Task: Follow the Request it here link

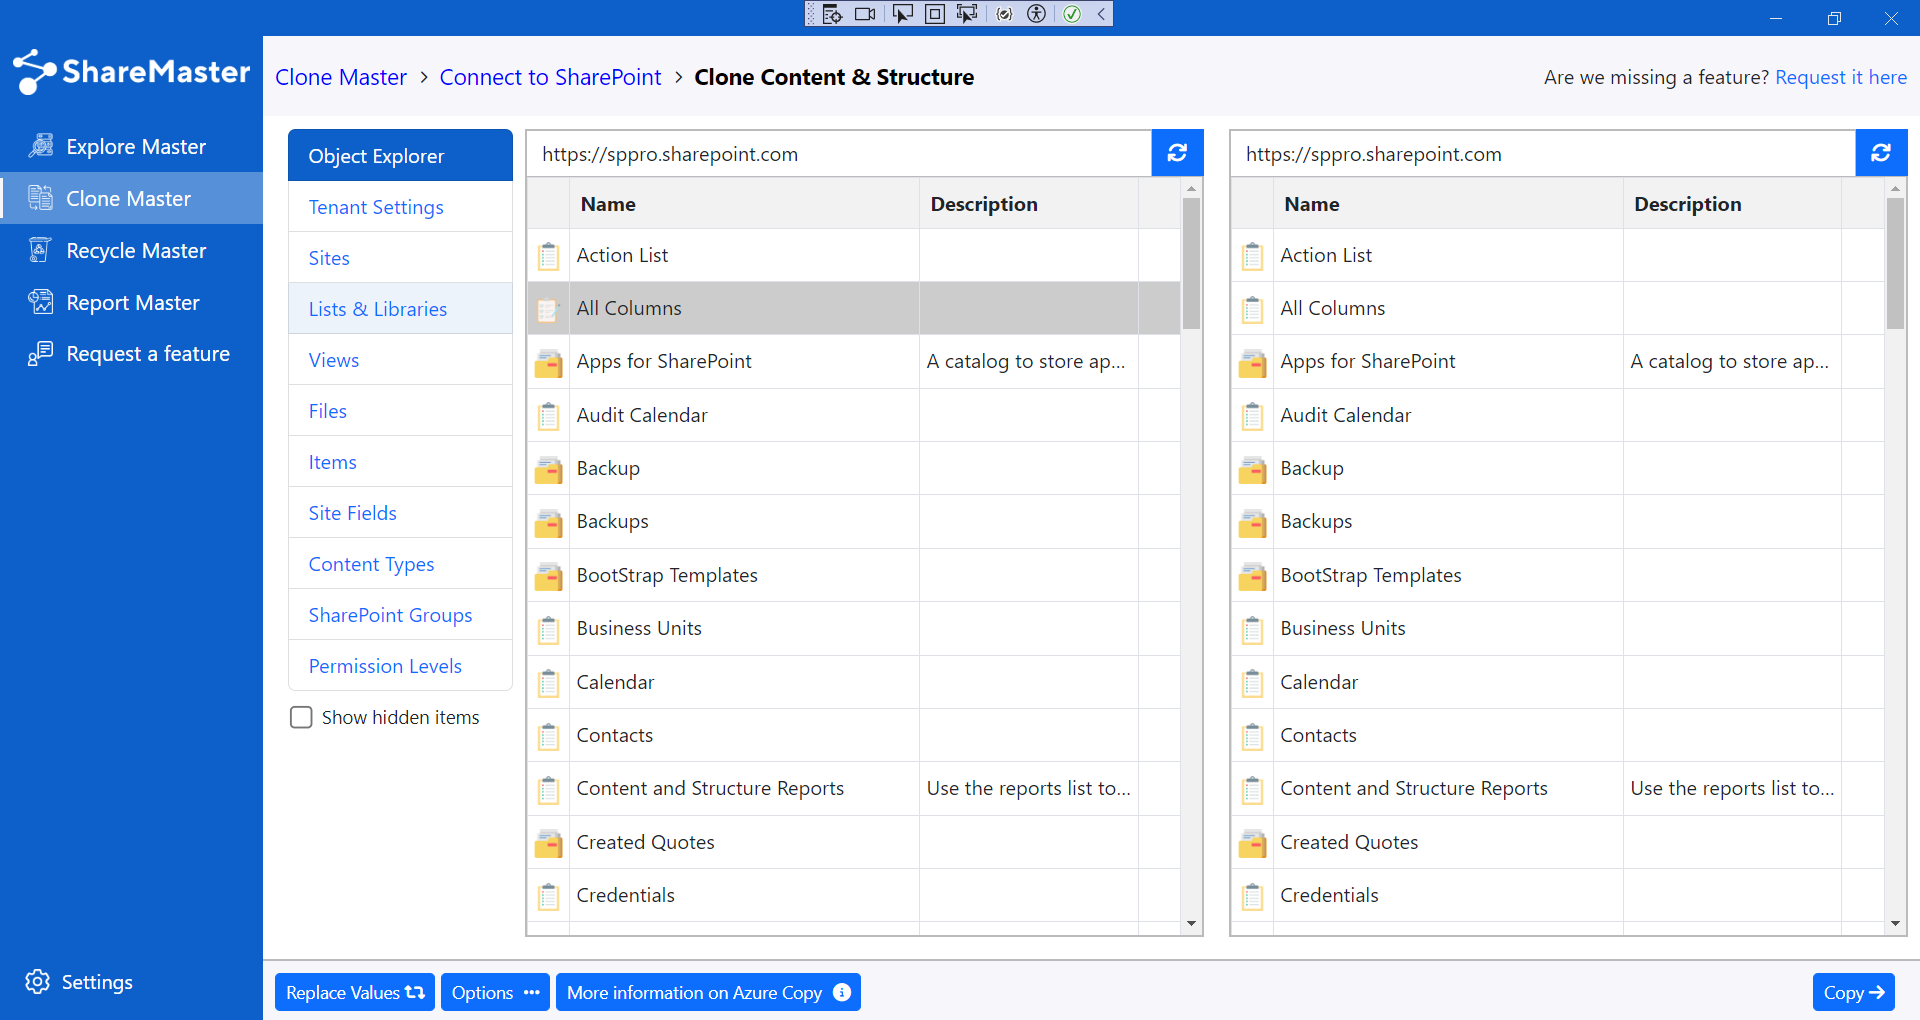Action: pyautogui.click(x=1840, y=77)
